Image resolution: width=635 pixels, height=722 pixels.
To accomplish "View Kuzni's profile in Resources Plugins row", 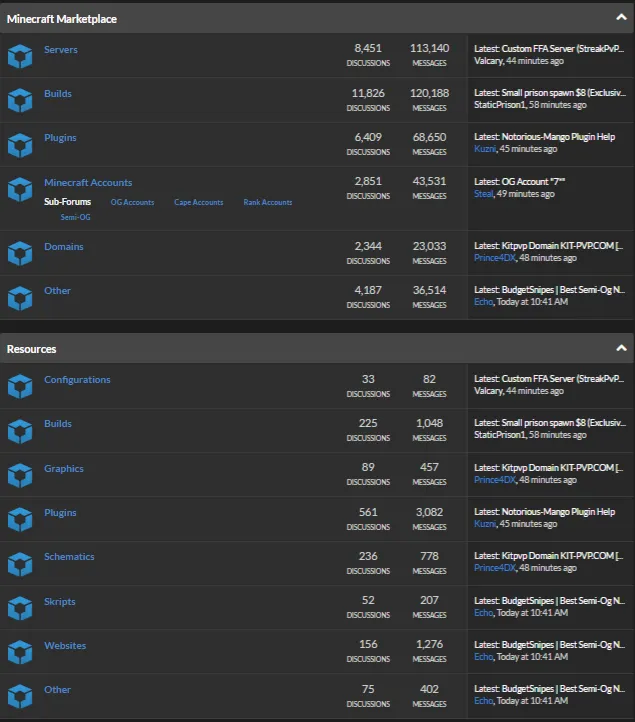I will (485, 524).
